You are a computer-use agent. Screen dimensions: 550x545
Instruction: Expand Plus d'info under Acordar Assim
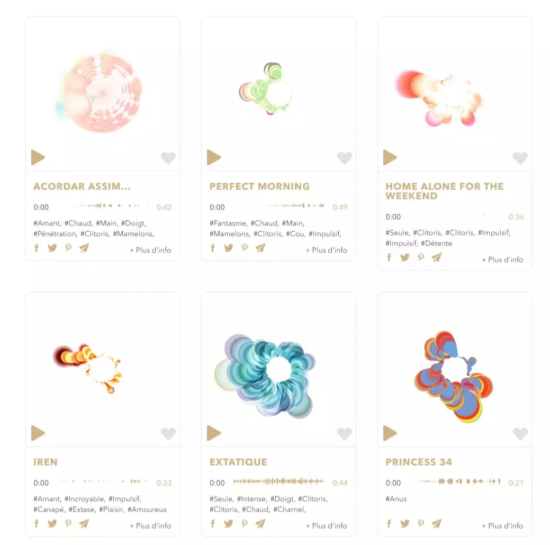click(150, 250)
